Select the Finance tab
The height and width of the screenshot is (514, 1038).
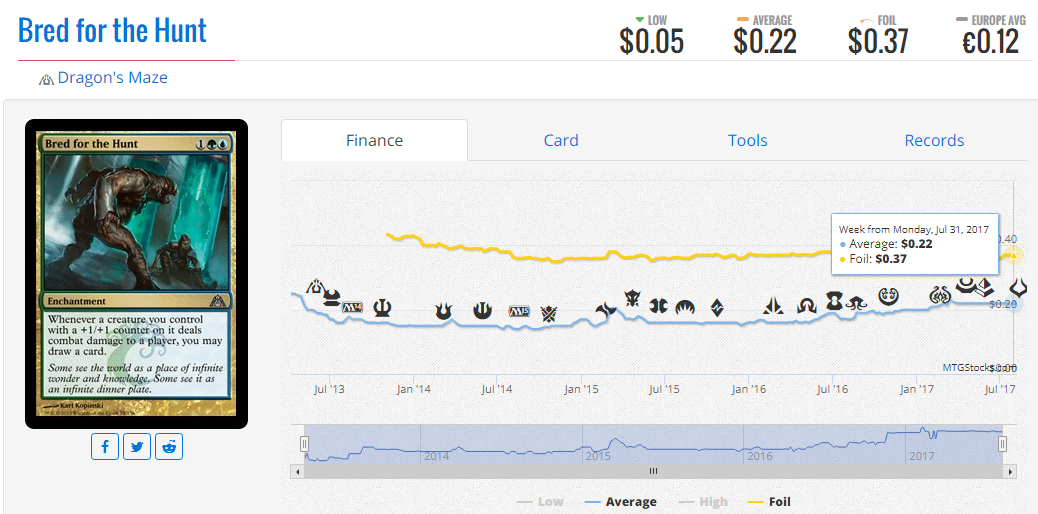375,140
